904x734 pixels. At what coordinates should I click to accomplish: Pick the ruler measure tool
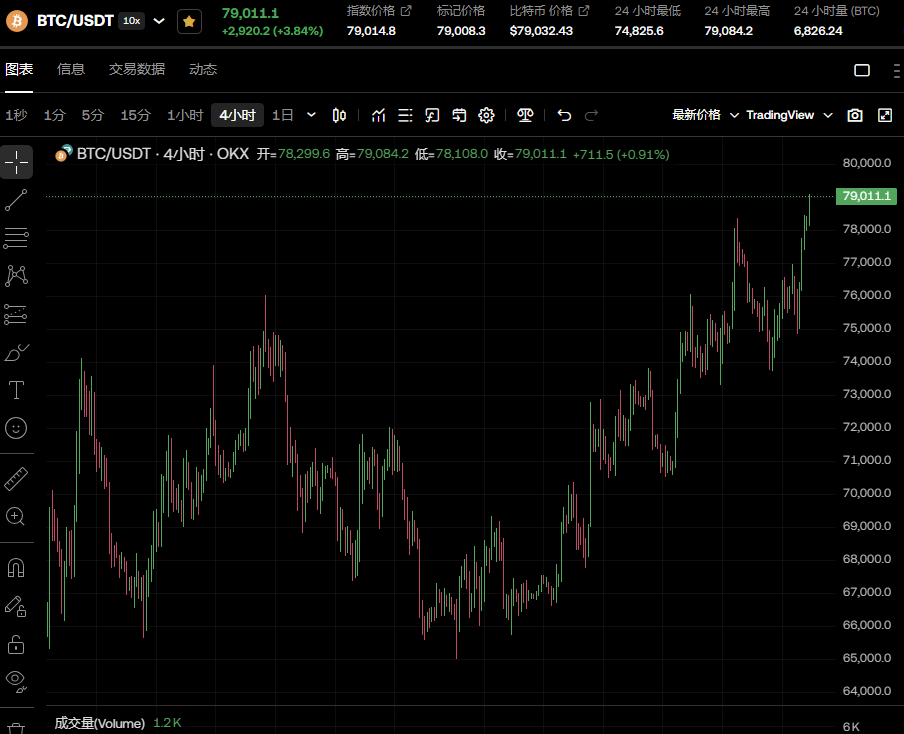(x=16, y=479)
